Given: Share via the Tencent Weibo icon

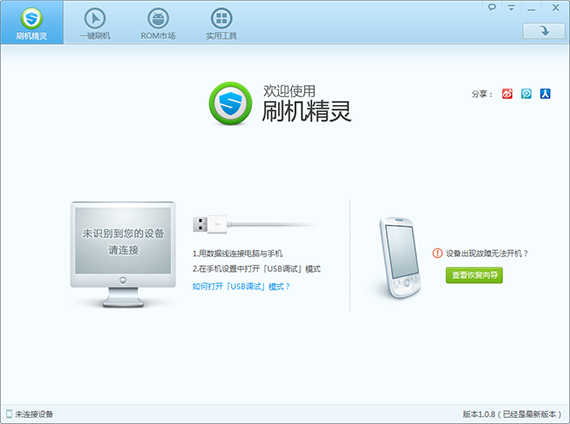Looking at the screenshot, I should [x=526, y=94].
